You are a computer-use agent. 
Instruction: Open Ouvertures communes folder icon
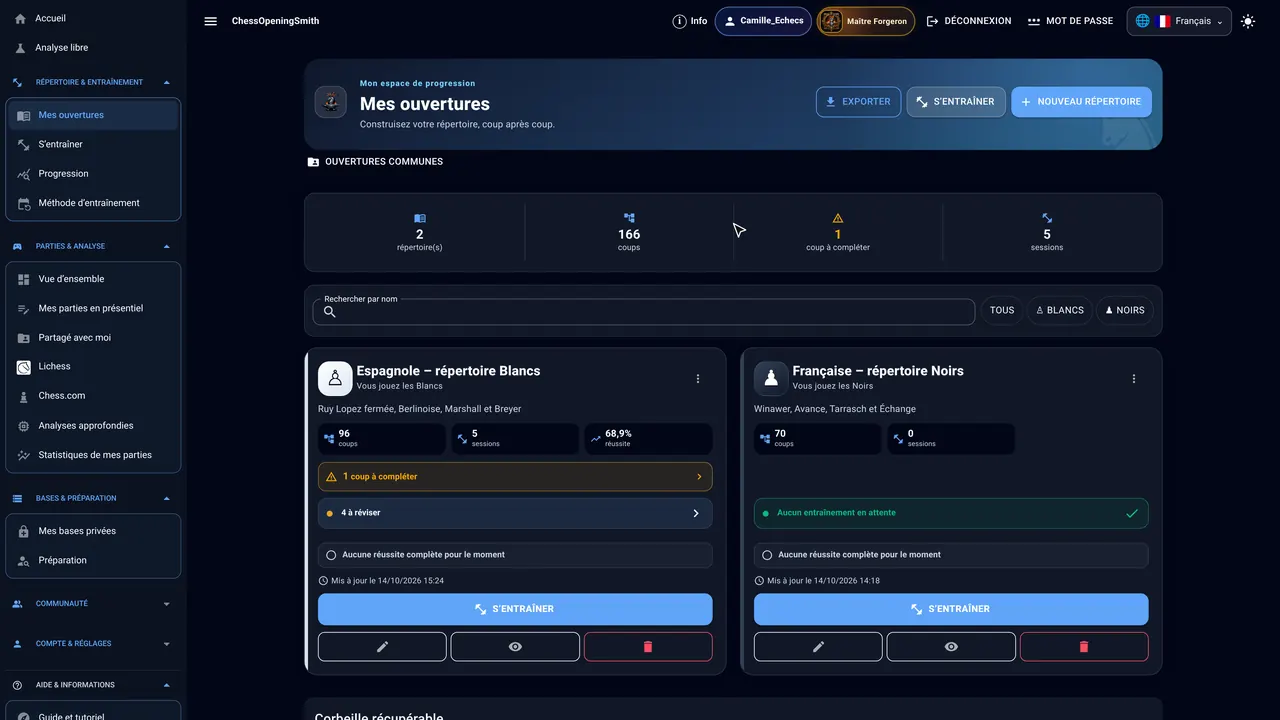(313, 162)
